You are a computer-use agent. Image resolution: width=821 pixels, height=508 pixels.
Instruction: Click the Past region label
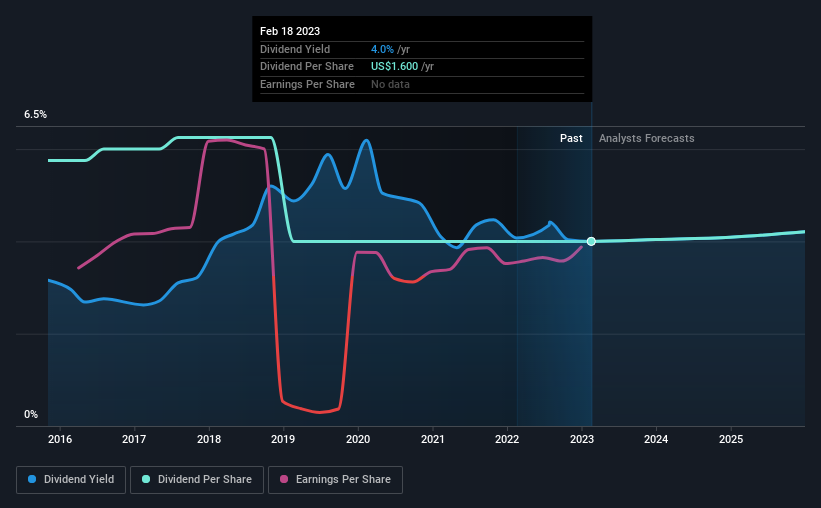pyautogui.click(x=571, y=138)
